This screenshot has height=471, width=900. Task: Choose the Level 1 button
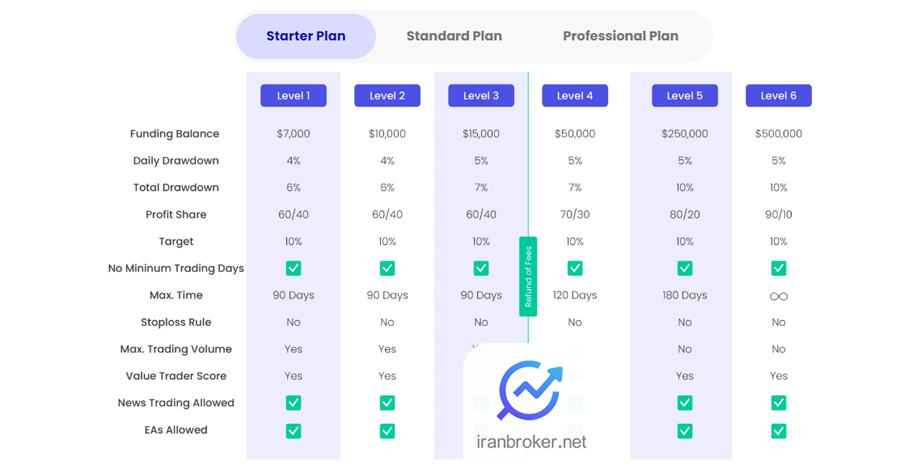[293, 96]
